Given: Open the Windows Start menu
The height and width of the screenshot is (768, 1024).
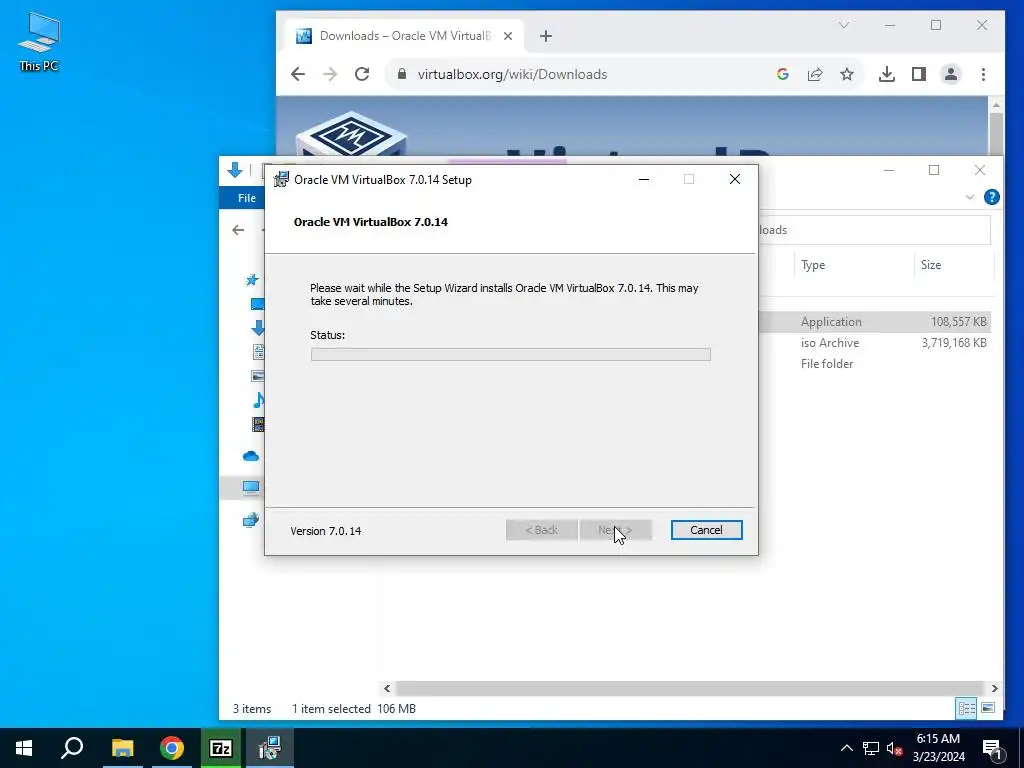Looking at the screenshot, I should (x=24, y=748).
